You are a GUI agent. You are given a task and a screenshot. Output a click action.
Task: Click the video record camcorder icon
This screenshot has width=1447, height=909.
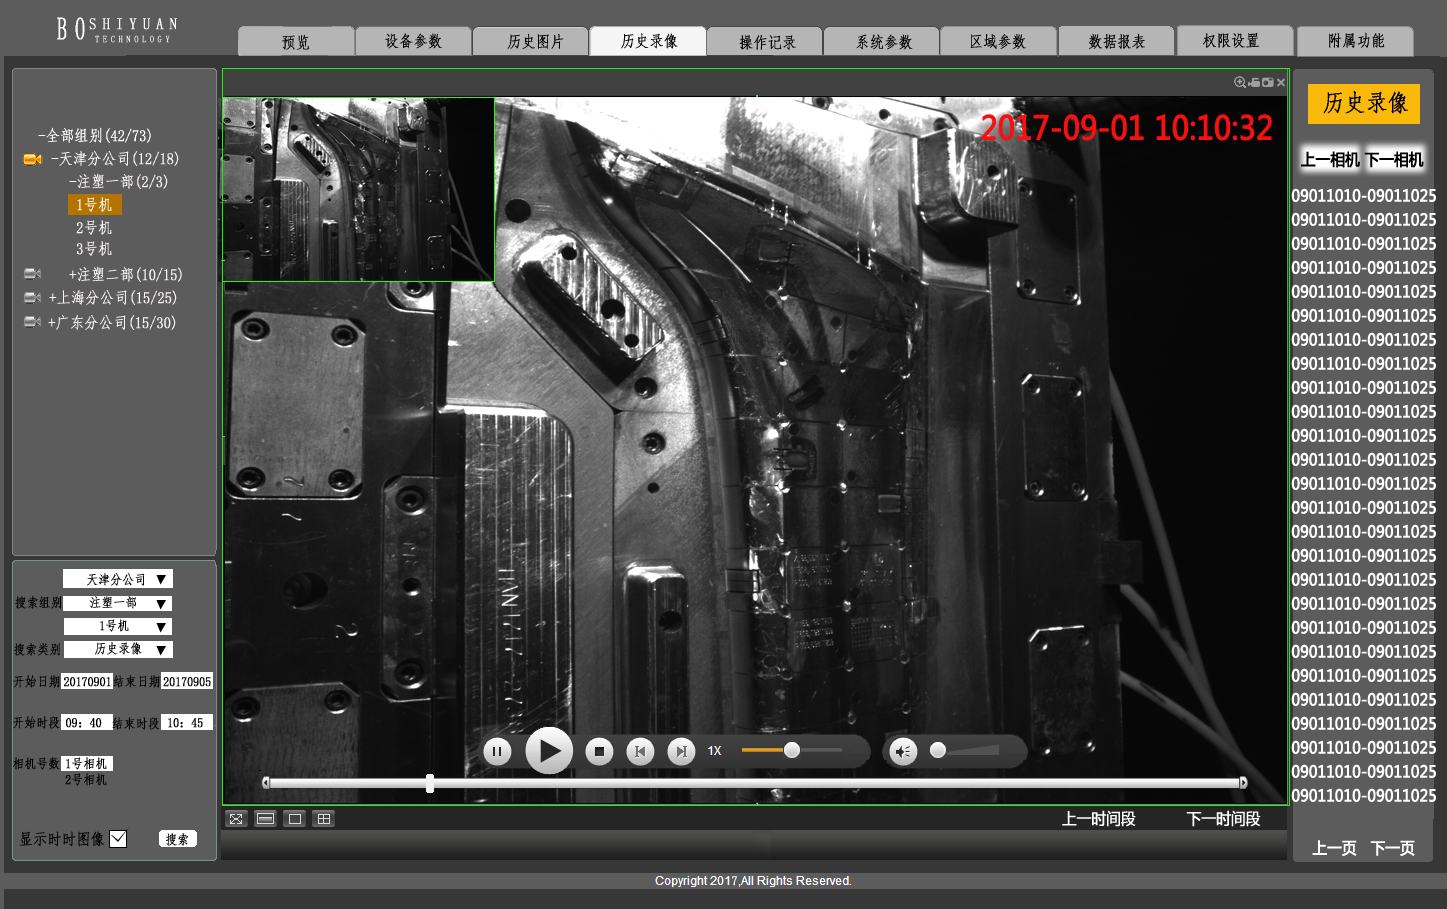1254,83
